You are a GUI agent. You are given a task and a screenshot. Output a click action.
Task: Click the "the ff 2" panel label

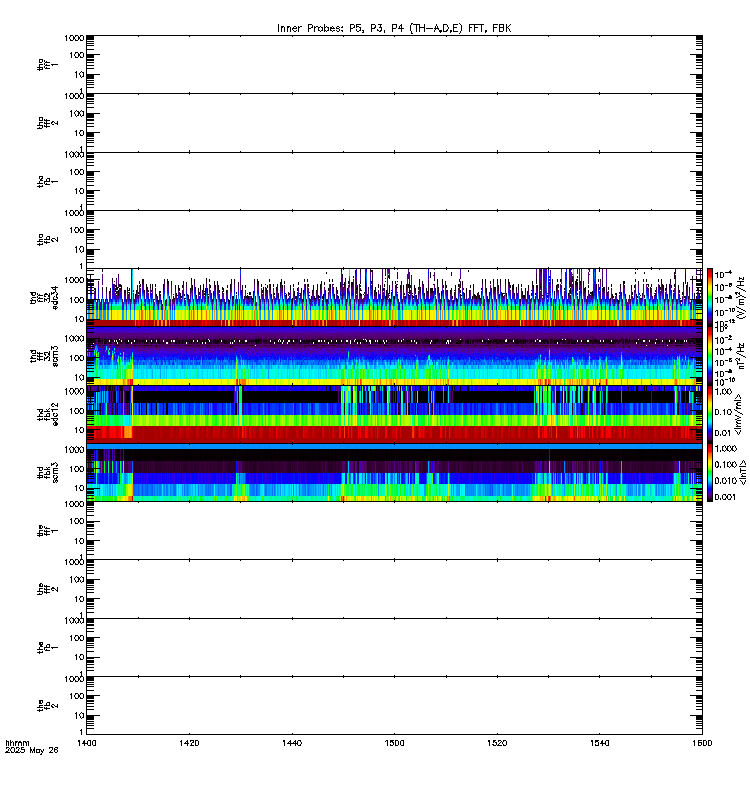tap(47, 589)
